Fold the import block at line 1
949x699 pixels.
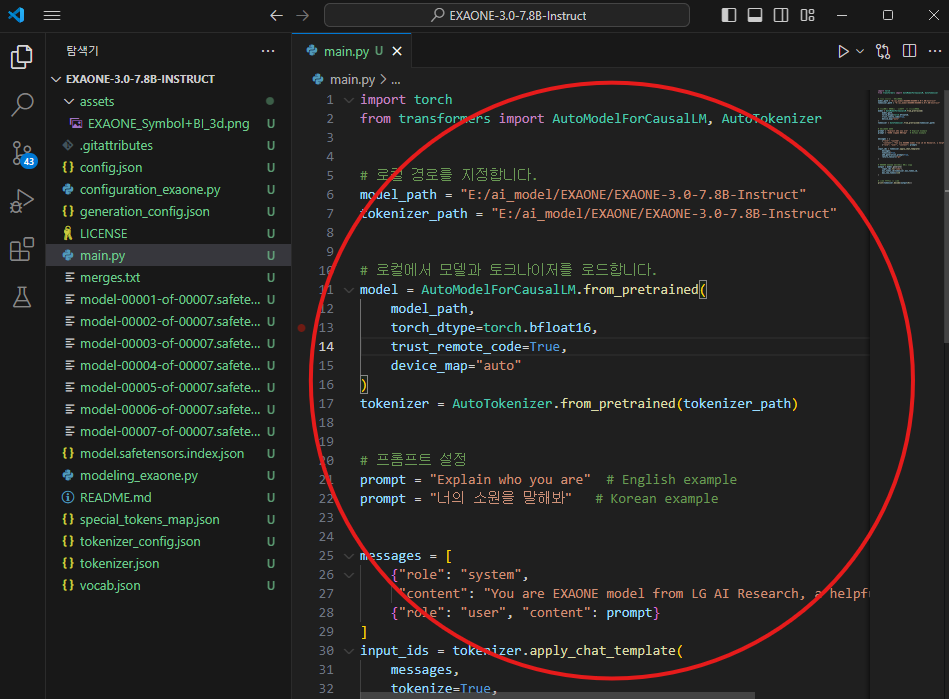click(x=349, y=100)
